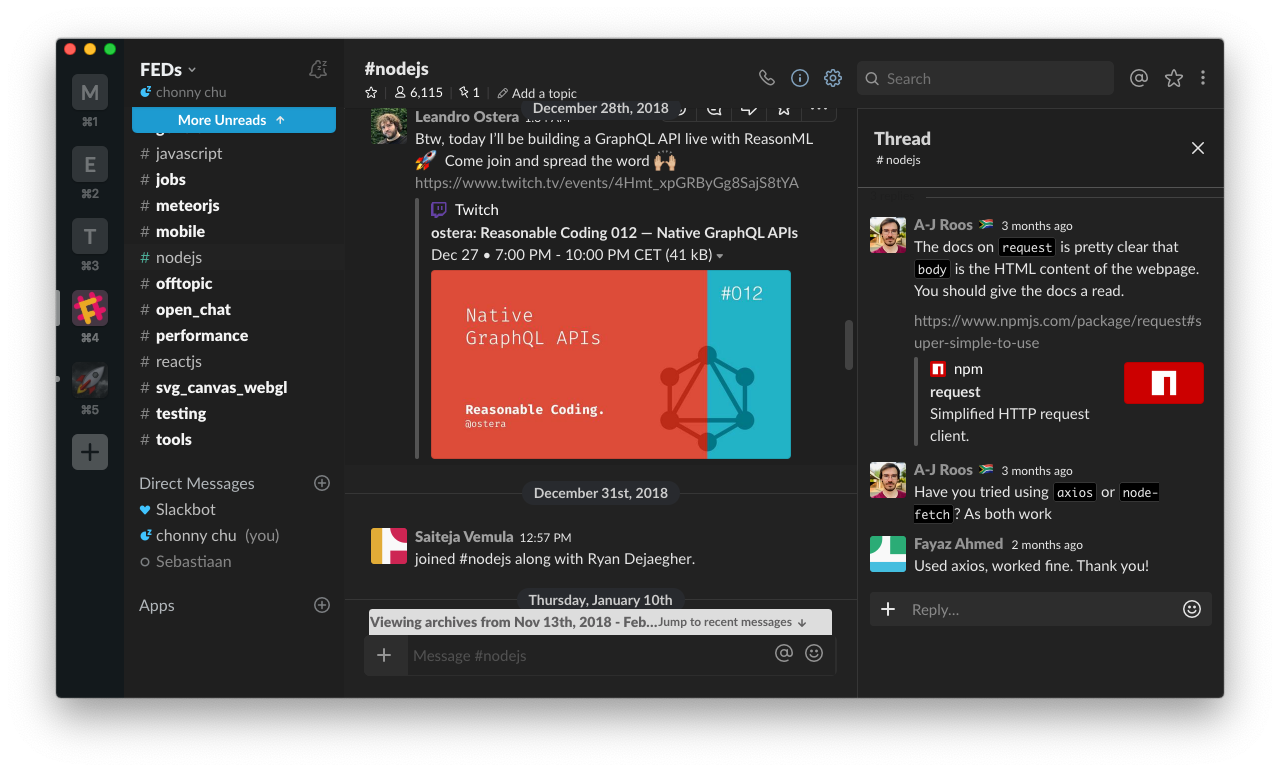Open more items three-dot menu
The height and width of the screenshot is (772, 1280).
tap(1203, 78)
